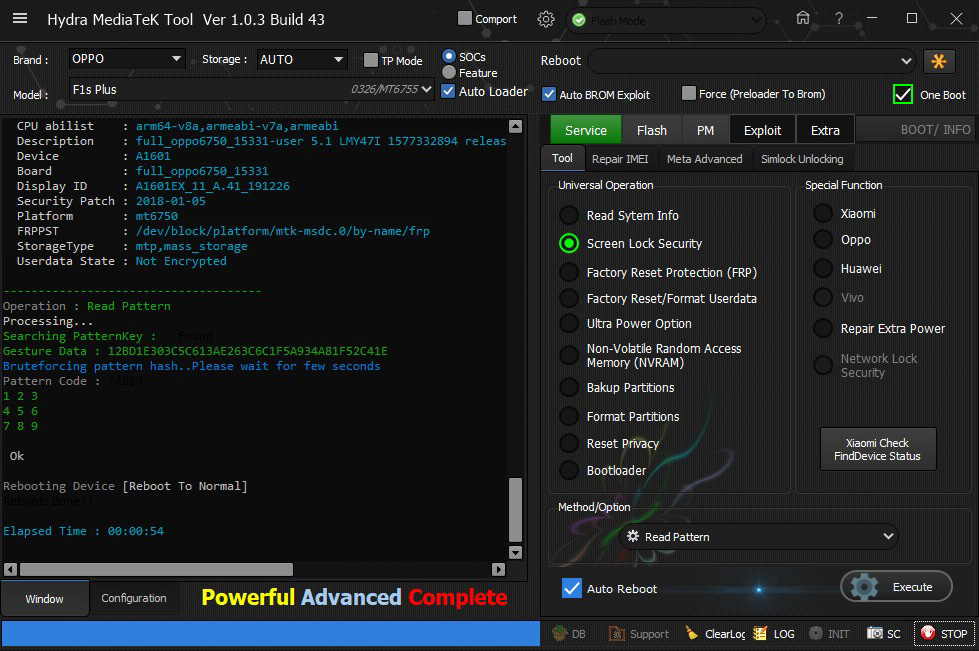The image size is (979, 651).
Task: Enable the TP Mode checkbox
Action: (x=371, y=60)
